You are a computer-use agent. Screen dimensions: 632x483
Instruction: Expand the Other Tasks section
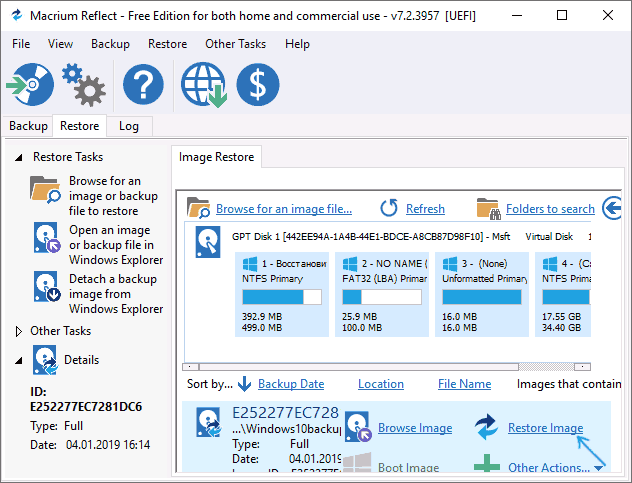click(20, 331)
